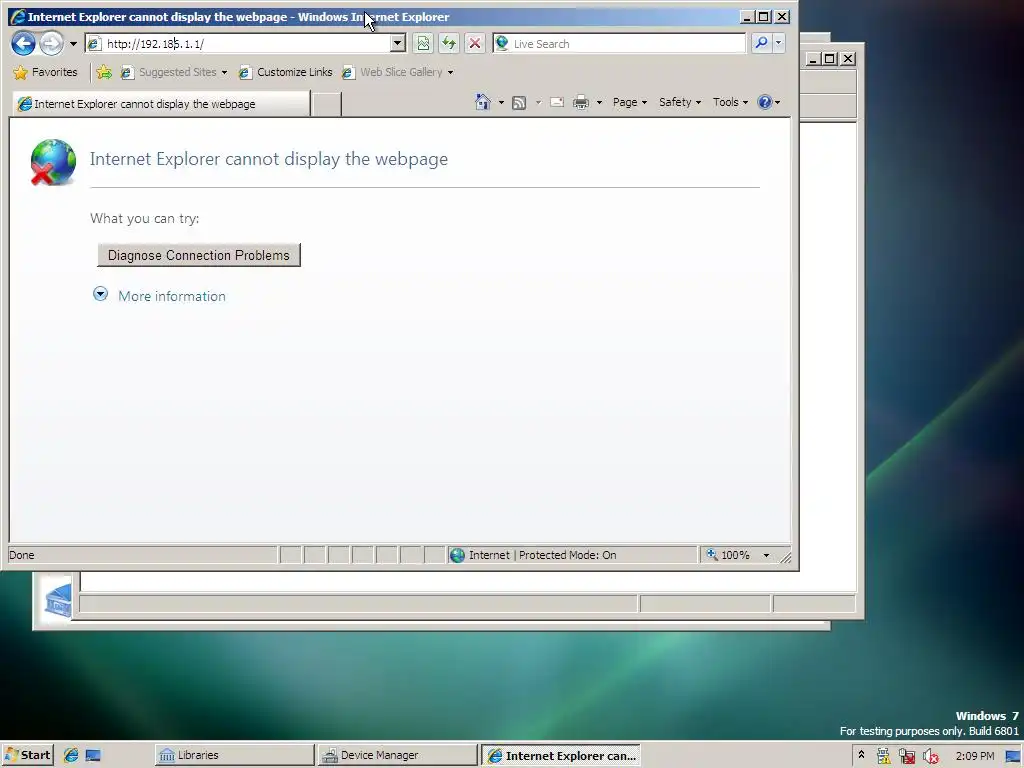This screenshot has height=768, width=1024.
Task: Expand the address bar URL history dropdown
Action: [398, 44]
